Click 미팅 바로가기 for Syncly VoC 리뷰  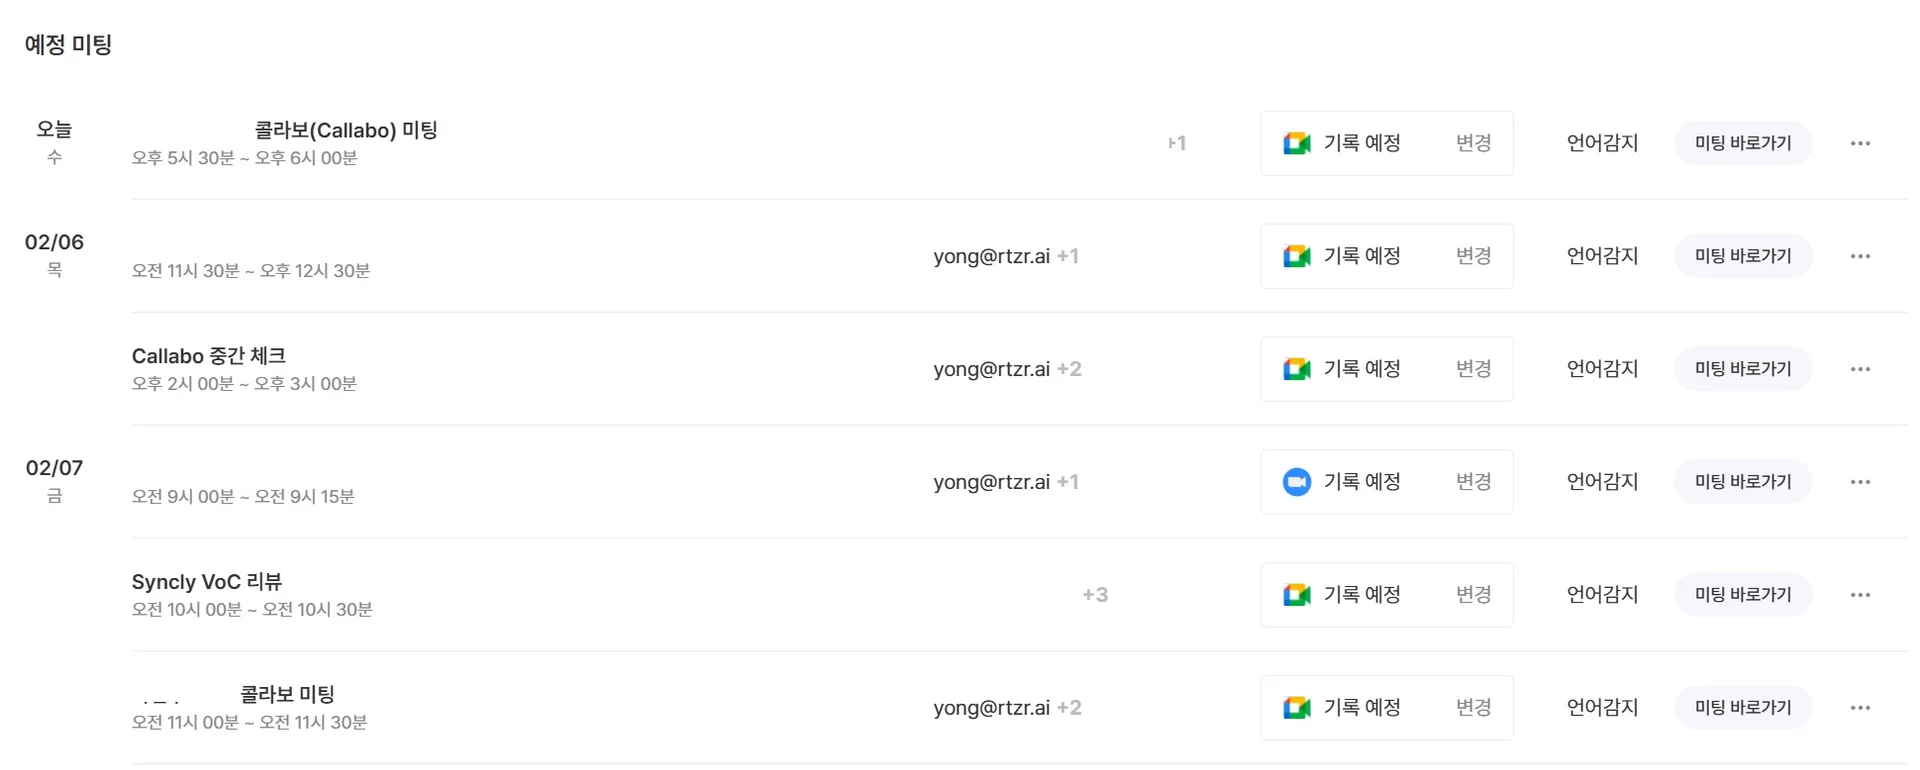pos(1743,595)
